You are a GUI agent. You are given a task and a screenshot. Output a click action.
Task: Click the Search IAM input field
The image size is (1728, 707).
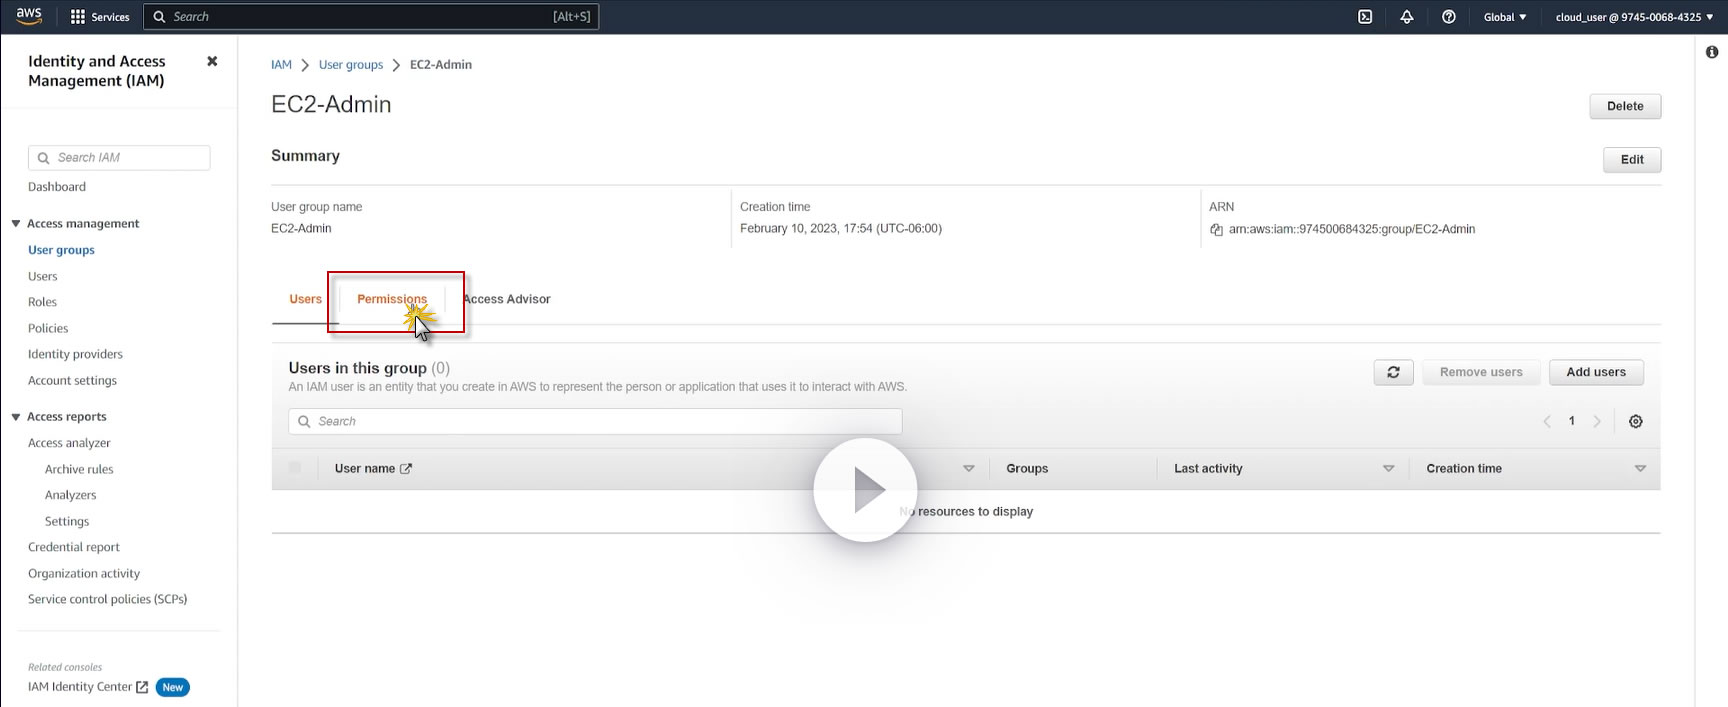pyautogui.click(x=119, y=158)
